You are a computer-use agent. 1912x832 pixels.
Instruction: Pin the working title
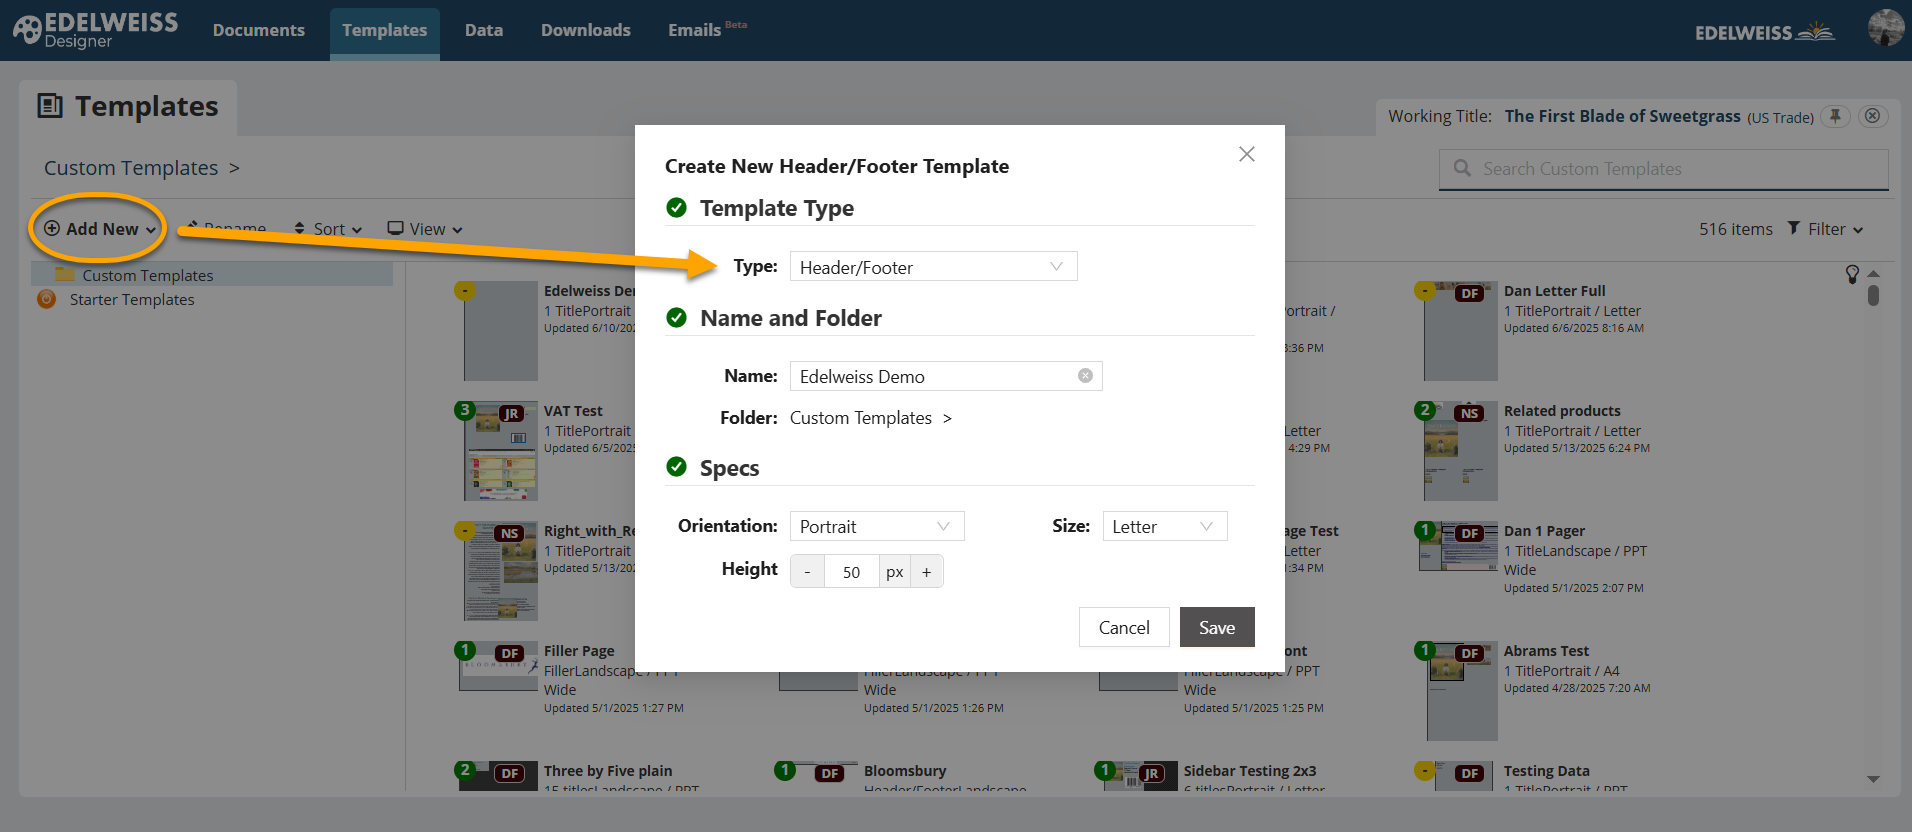(1835, 116)
